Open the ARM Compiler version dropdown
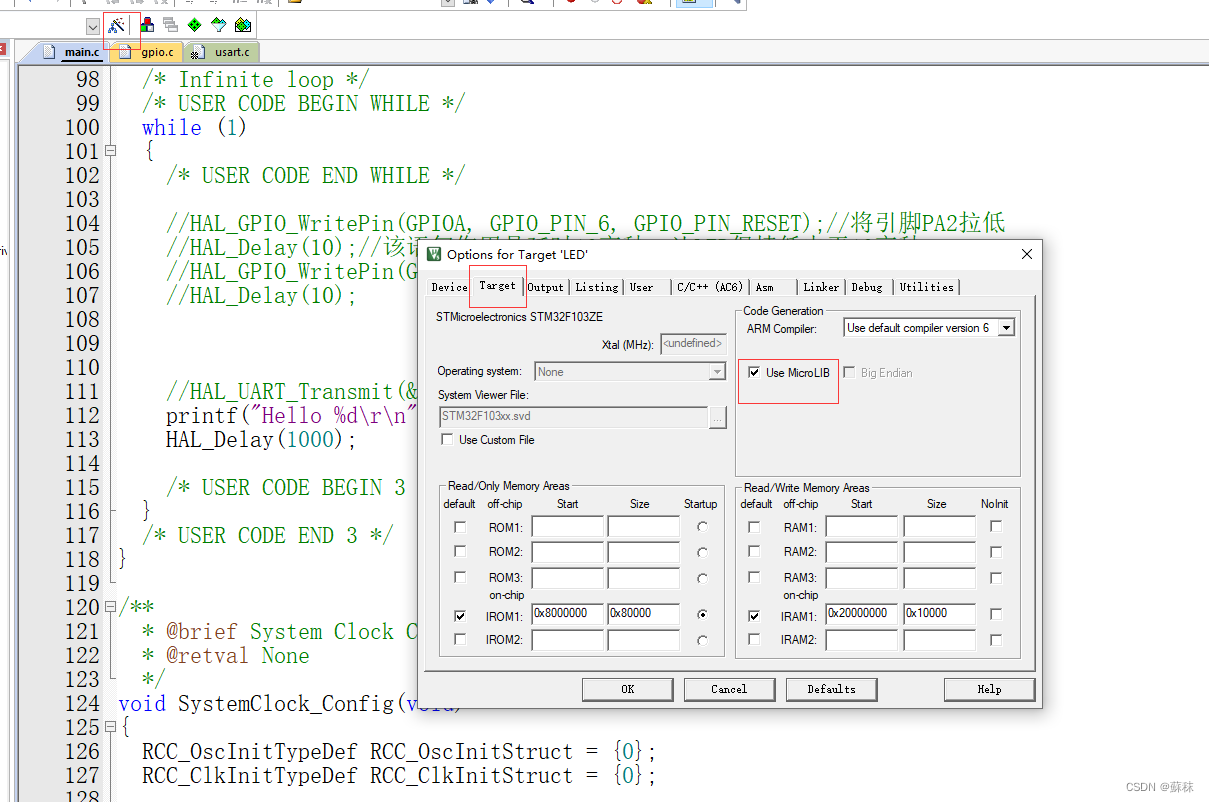The width and height of the screenshot is (1209, 802). (1006, 328)
